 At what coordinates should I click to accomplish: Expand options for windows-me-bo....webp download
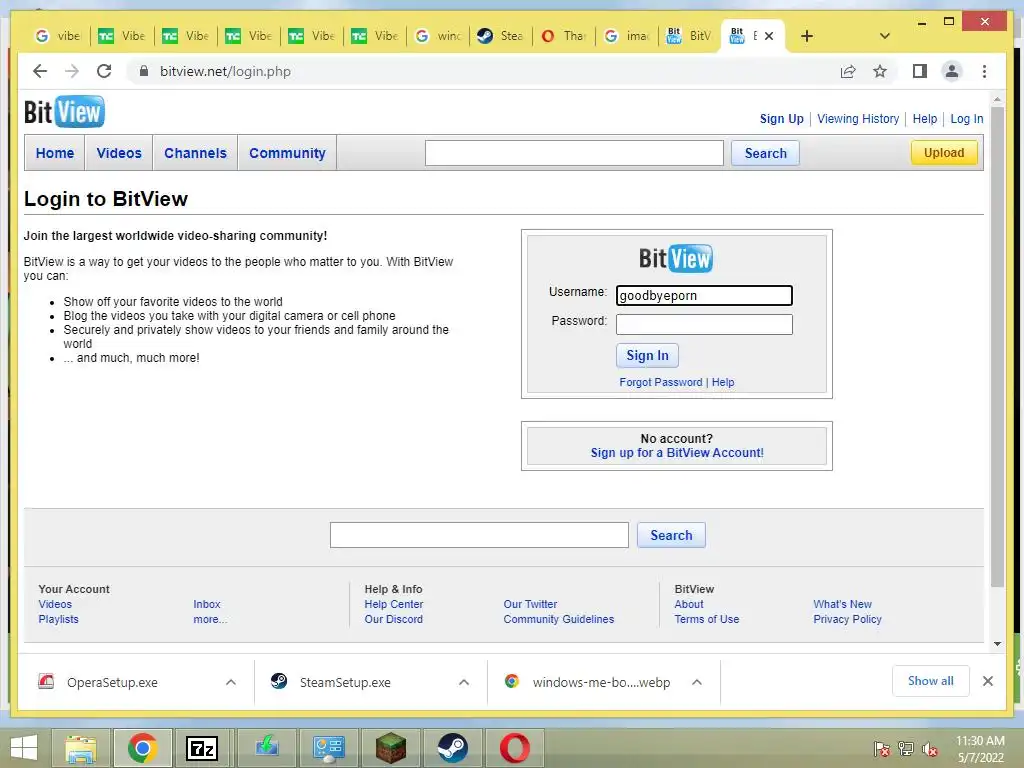(697, 682)
